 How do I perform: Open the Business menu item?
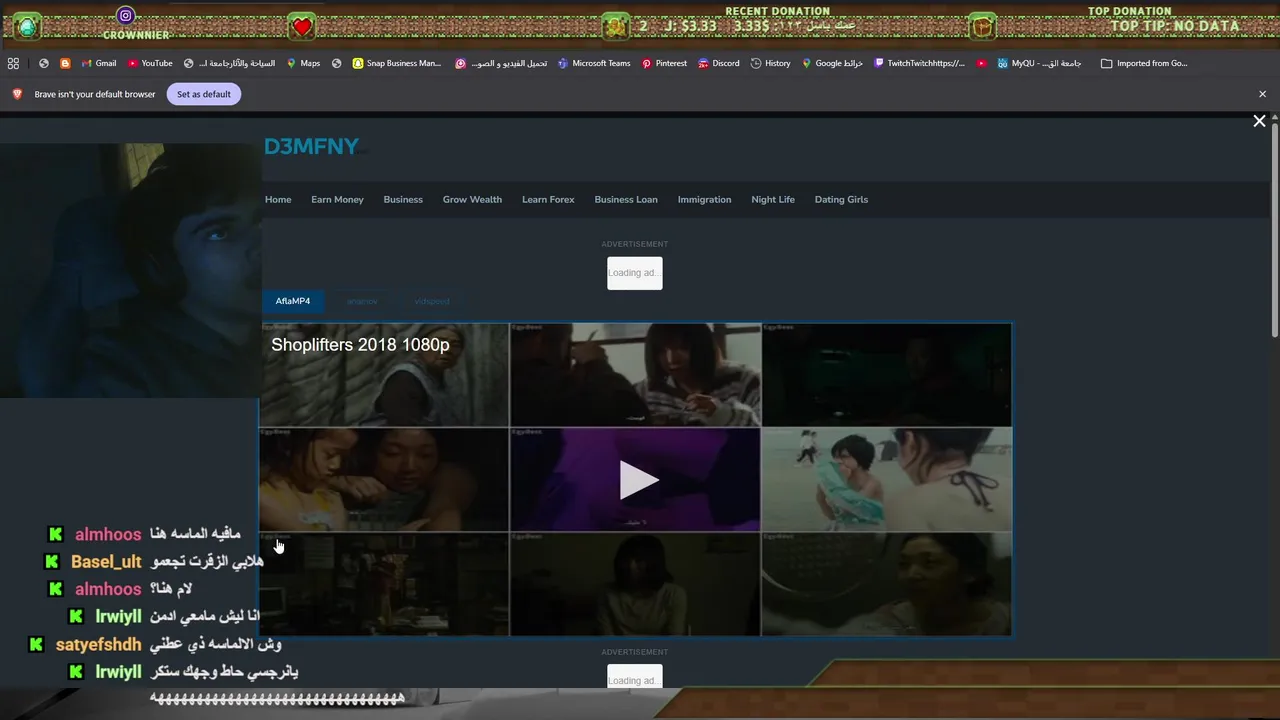pyautogui.click(x=403, y=199)
